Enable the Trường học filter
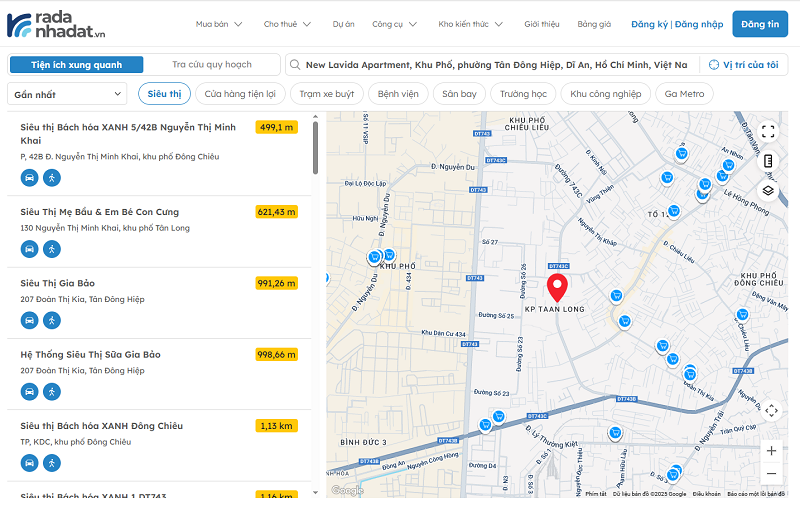The image size is (800, 507). 523,94
